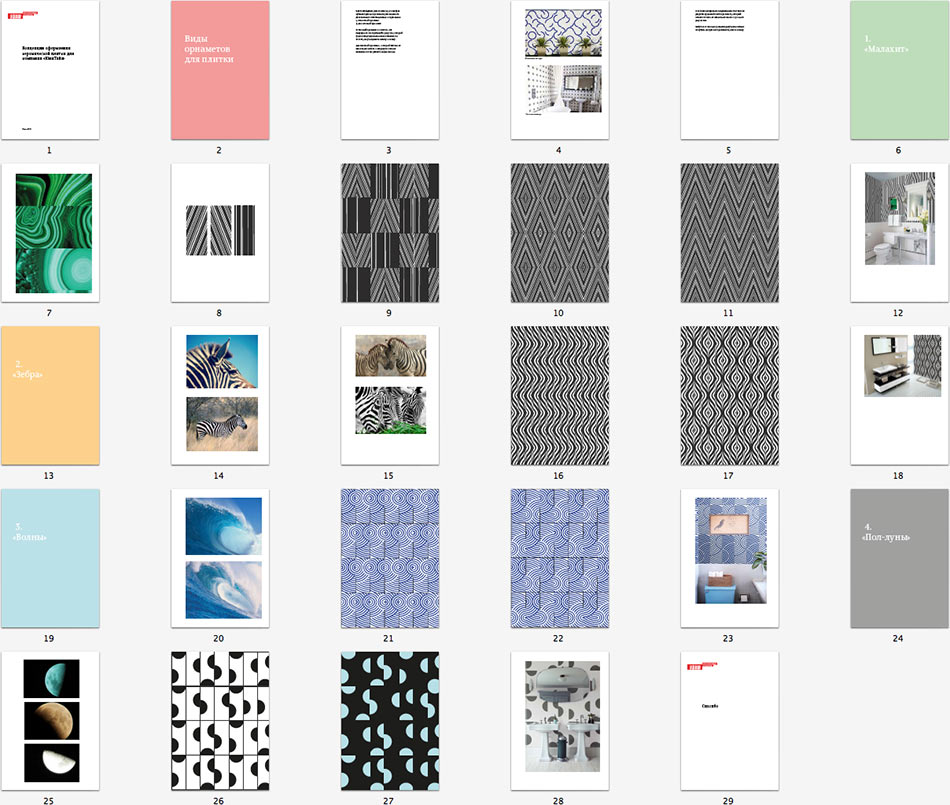The height and width of the screenshot is (805, 950).
Task: Select page 21 blue circular wave pattern
Action: 389,558
